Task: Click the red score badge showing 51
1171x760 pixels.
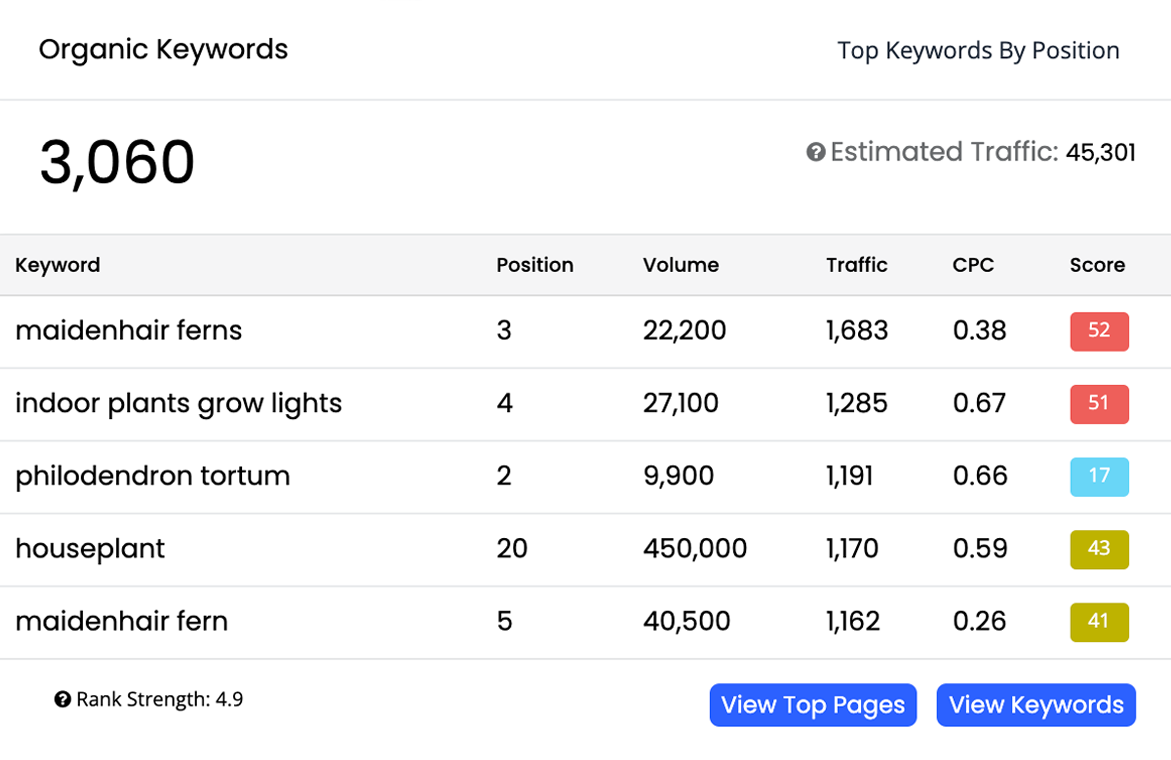Action: point(1099,404)
